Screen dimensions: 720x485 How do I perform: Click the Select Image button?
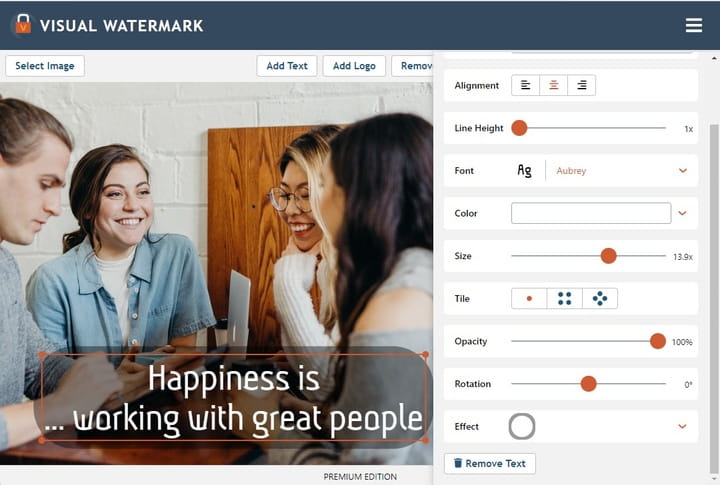45,66
